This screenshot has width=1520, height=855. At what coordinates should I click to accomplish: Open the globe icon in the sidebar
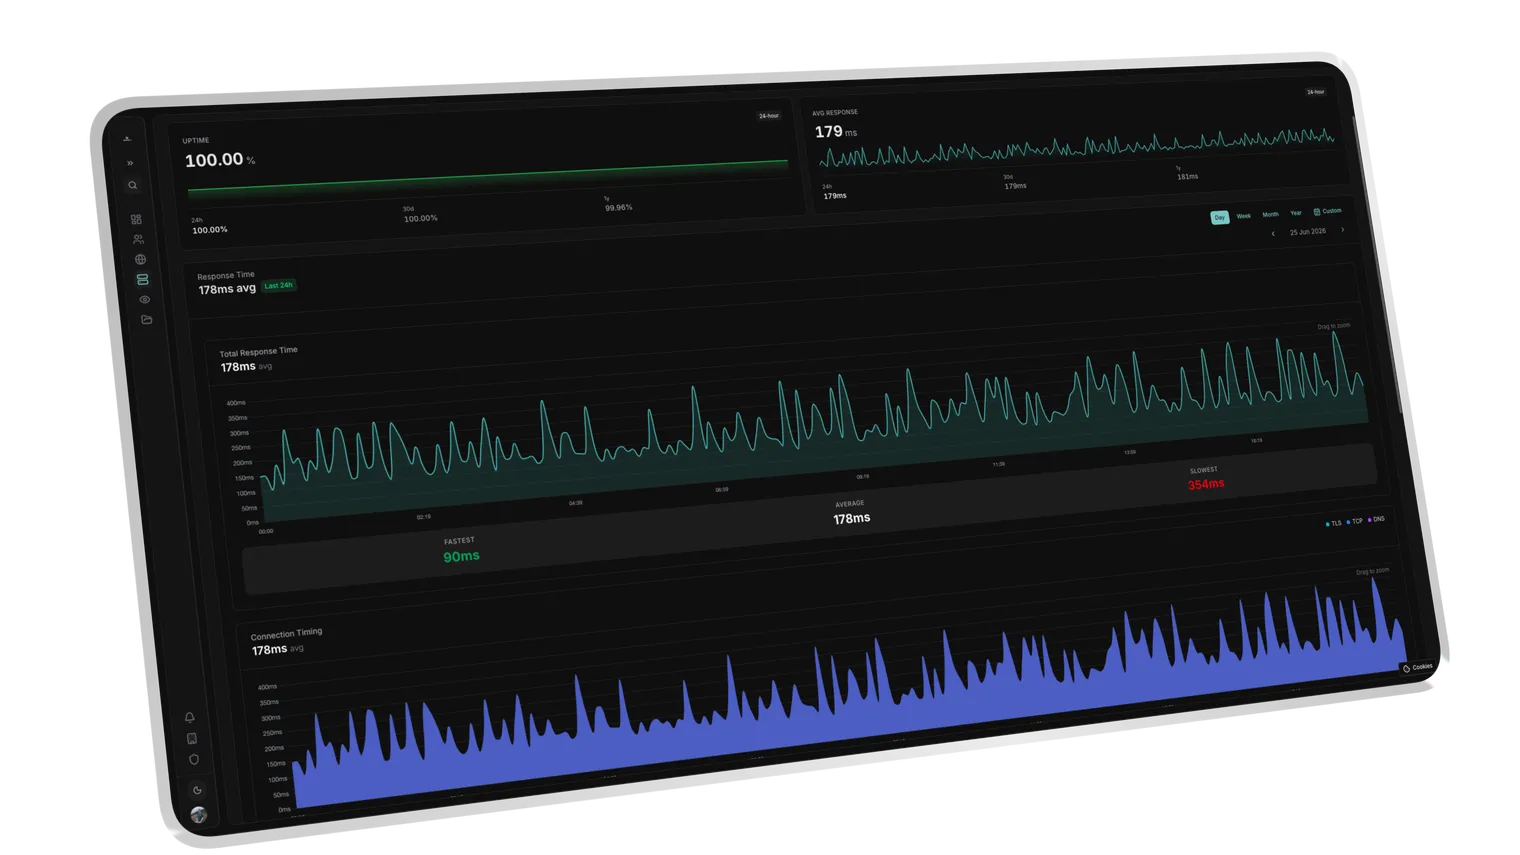coord(140,259)
